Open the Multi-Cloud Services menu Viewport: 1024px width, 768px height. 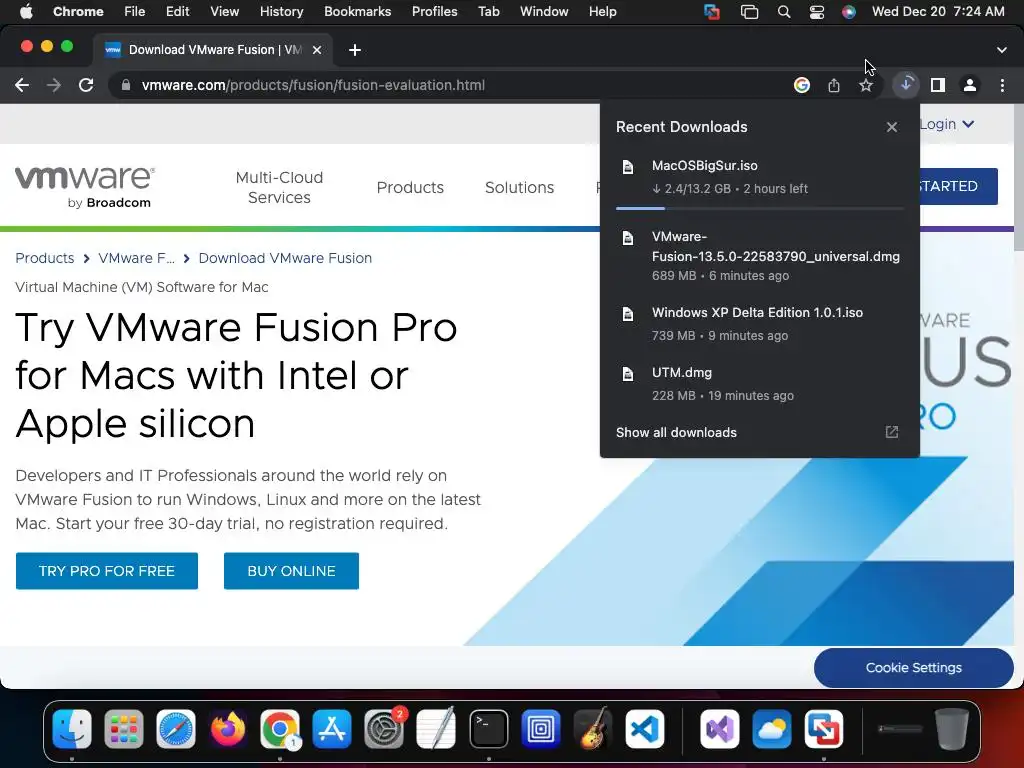[x=279, y=187]
